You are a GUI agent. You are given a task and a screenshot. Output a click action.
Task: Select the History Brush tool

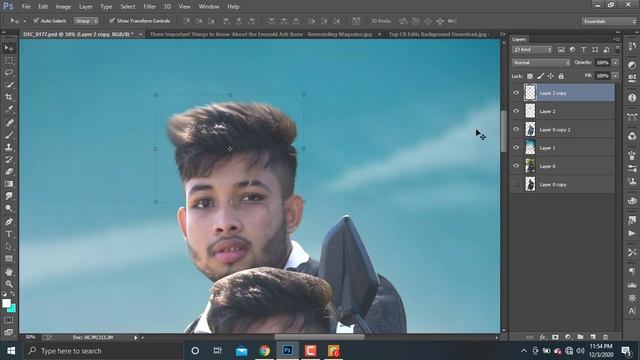[x=9, y=159]
